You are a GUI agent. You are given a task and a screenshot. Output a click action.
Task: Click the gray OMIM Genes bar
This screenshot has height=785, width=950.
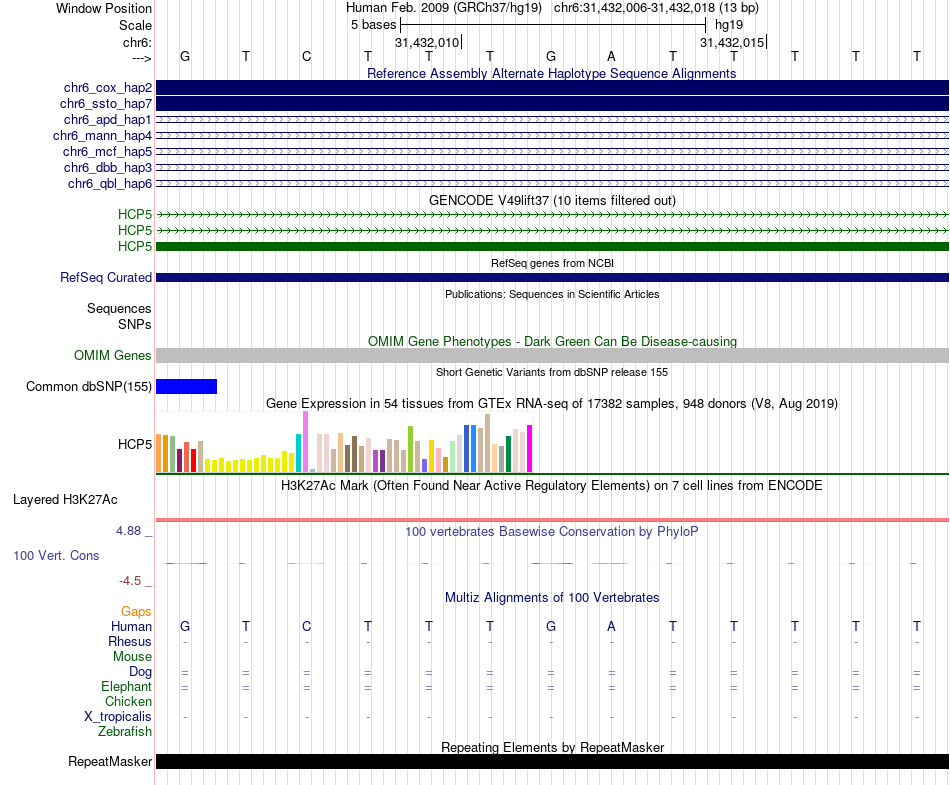click(x=552, y=356)
